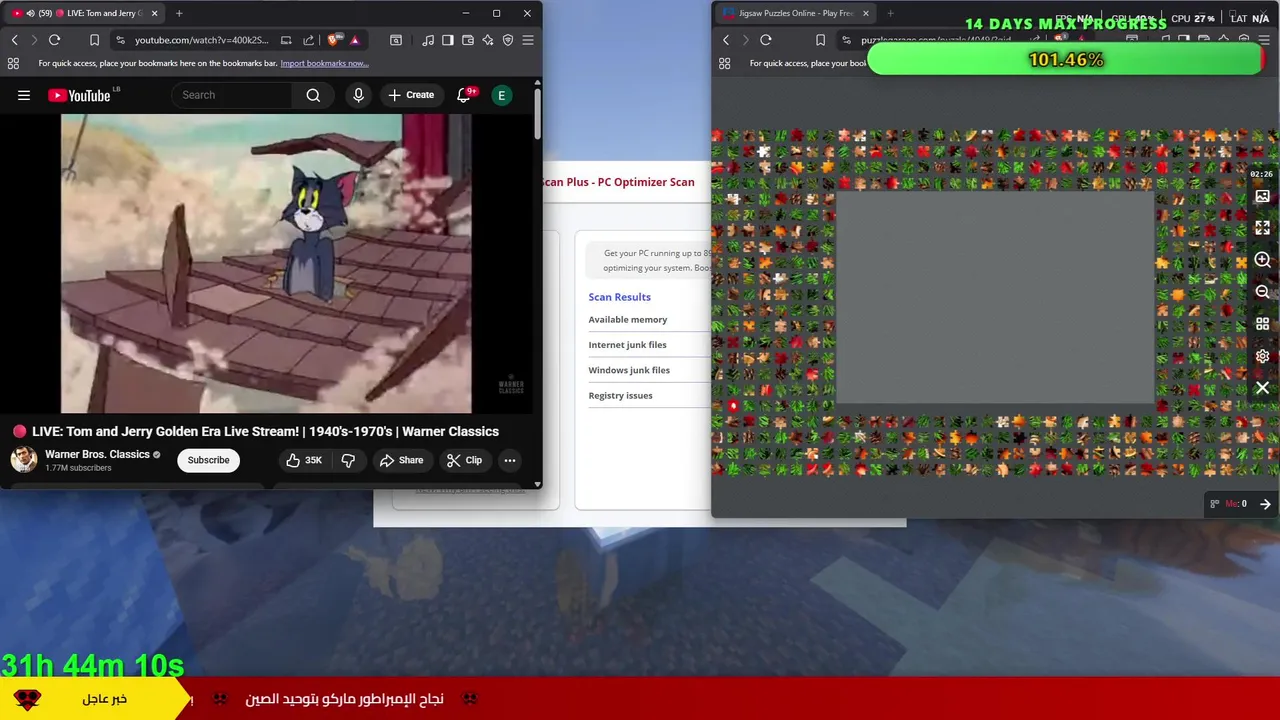
Task: Click the 101.46% green progress bar
Action: pos(1066,60)
